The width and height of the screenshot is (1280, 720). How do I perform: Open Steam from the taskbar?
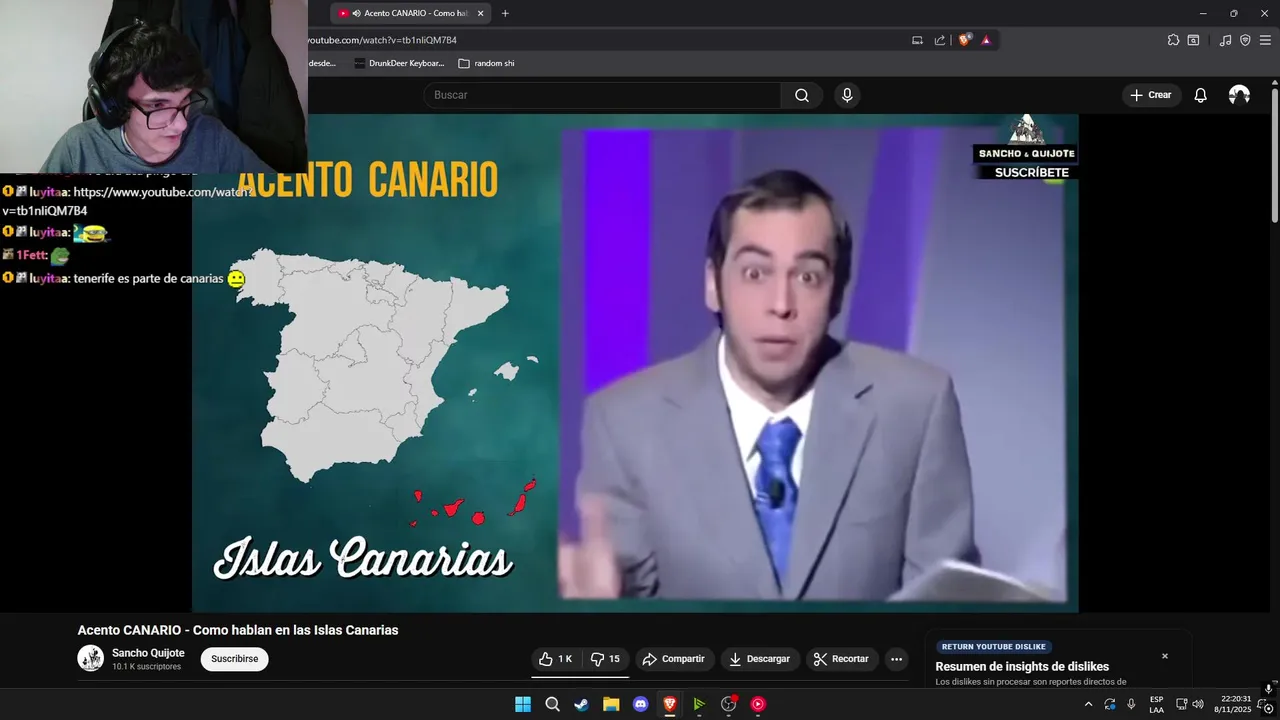[x=581, y=704]
